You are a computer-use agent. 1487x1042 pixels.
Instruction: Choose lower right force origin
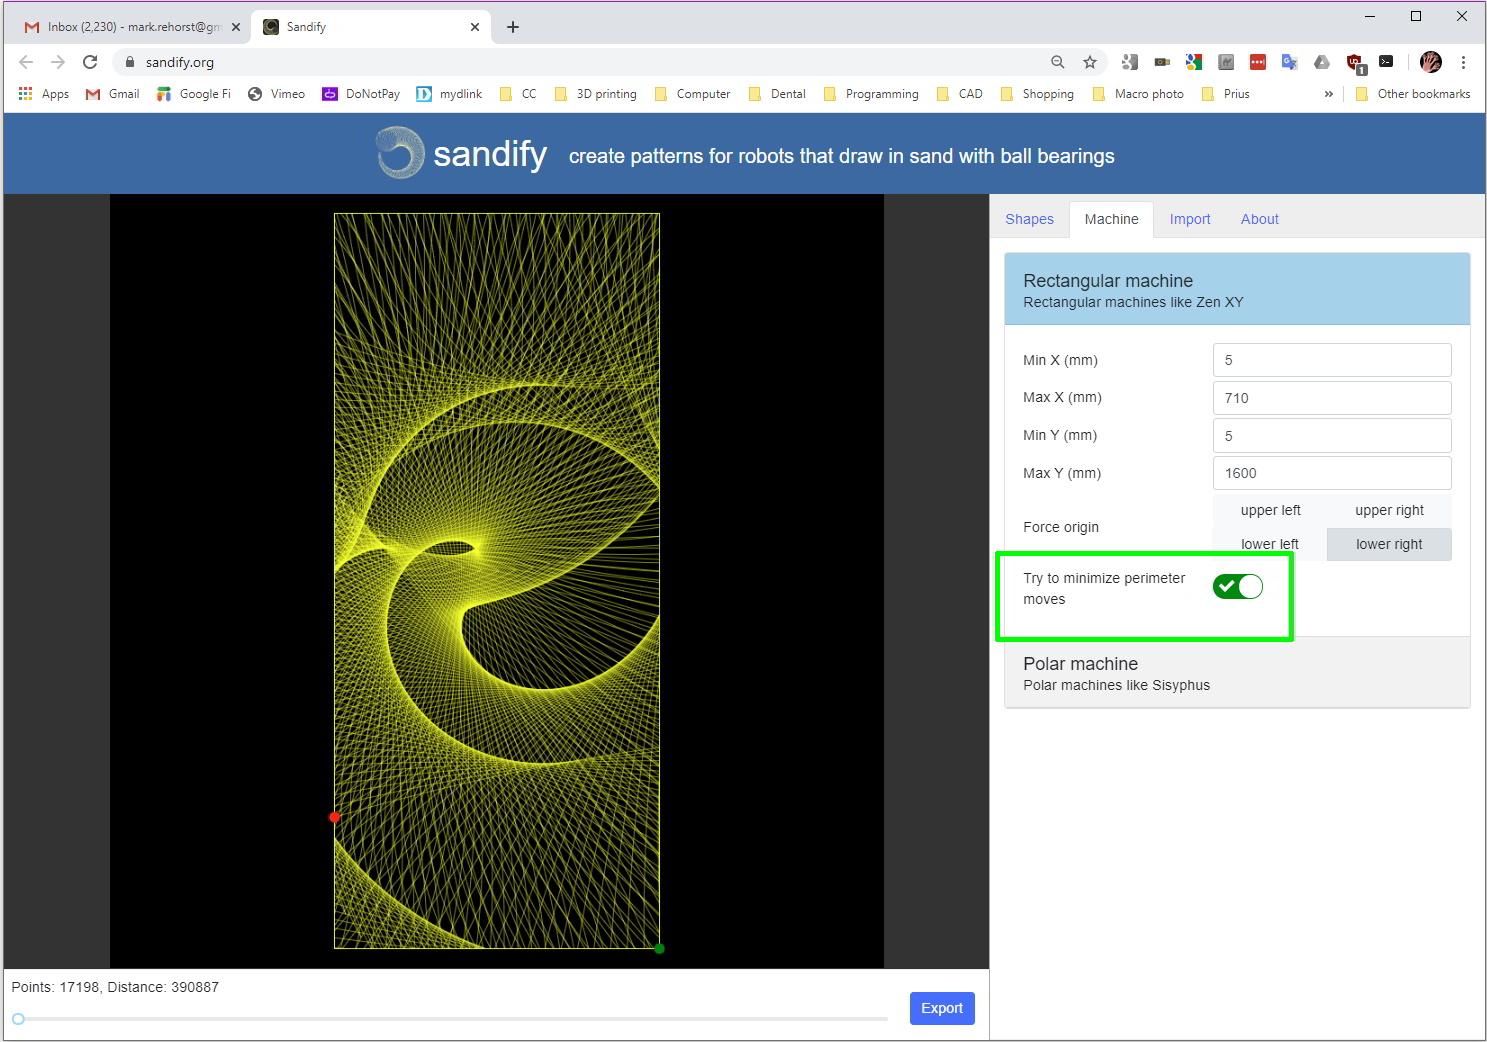[1389, 544]
